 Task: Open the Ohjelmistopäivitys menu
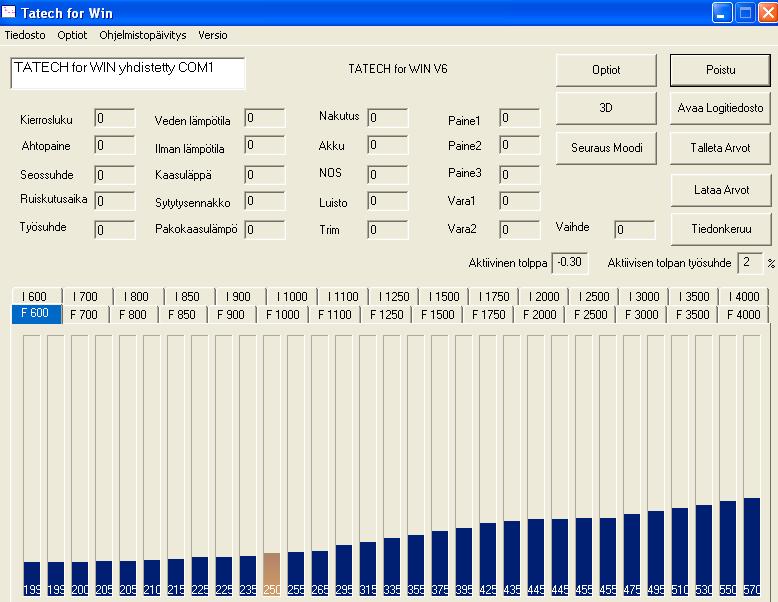(x=142, y=35)
